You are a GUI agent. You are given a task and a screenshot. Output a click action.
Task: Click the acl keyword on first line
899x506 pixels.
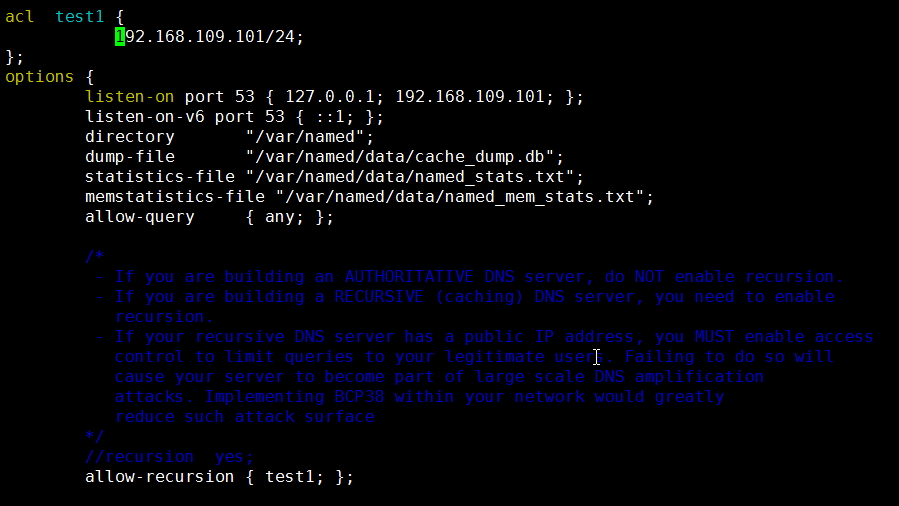(19, 17)
